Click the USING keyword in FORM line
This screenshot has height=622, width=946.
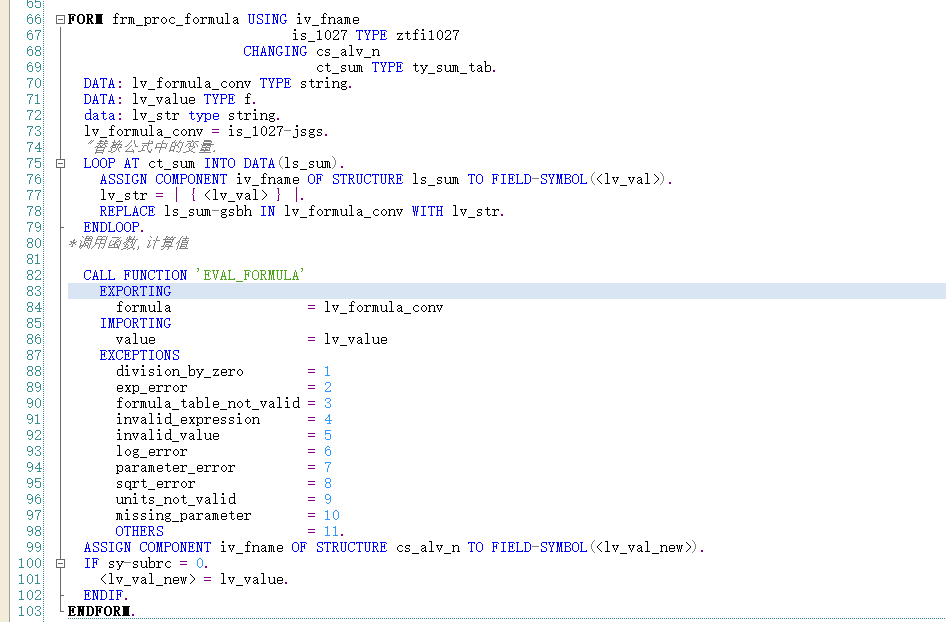point(267,19)
